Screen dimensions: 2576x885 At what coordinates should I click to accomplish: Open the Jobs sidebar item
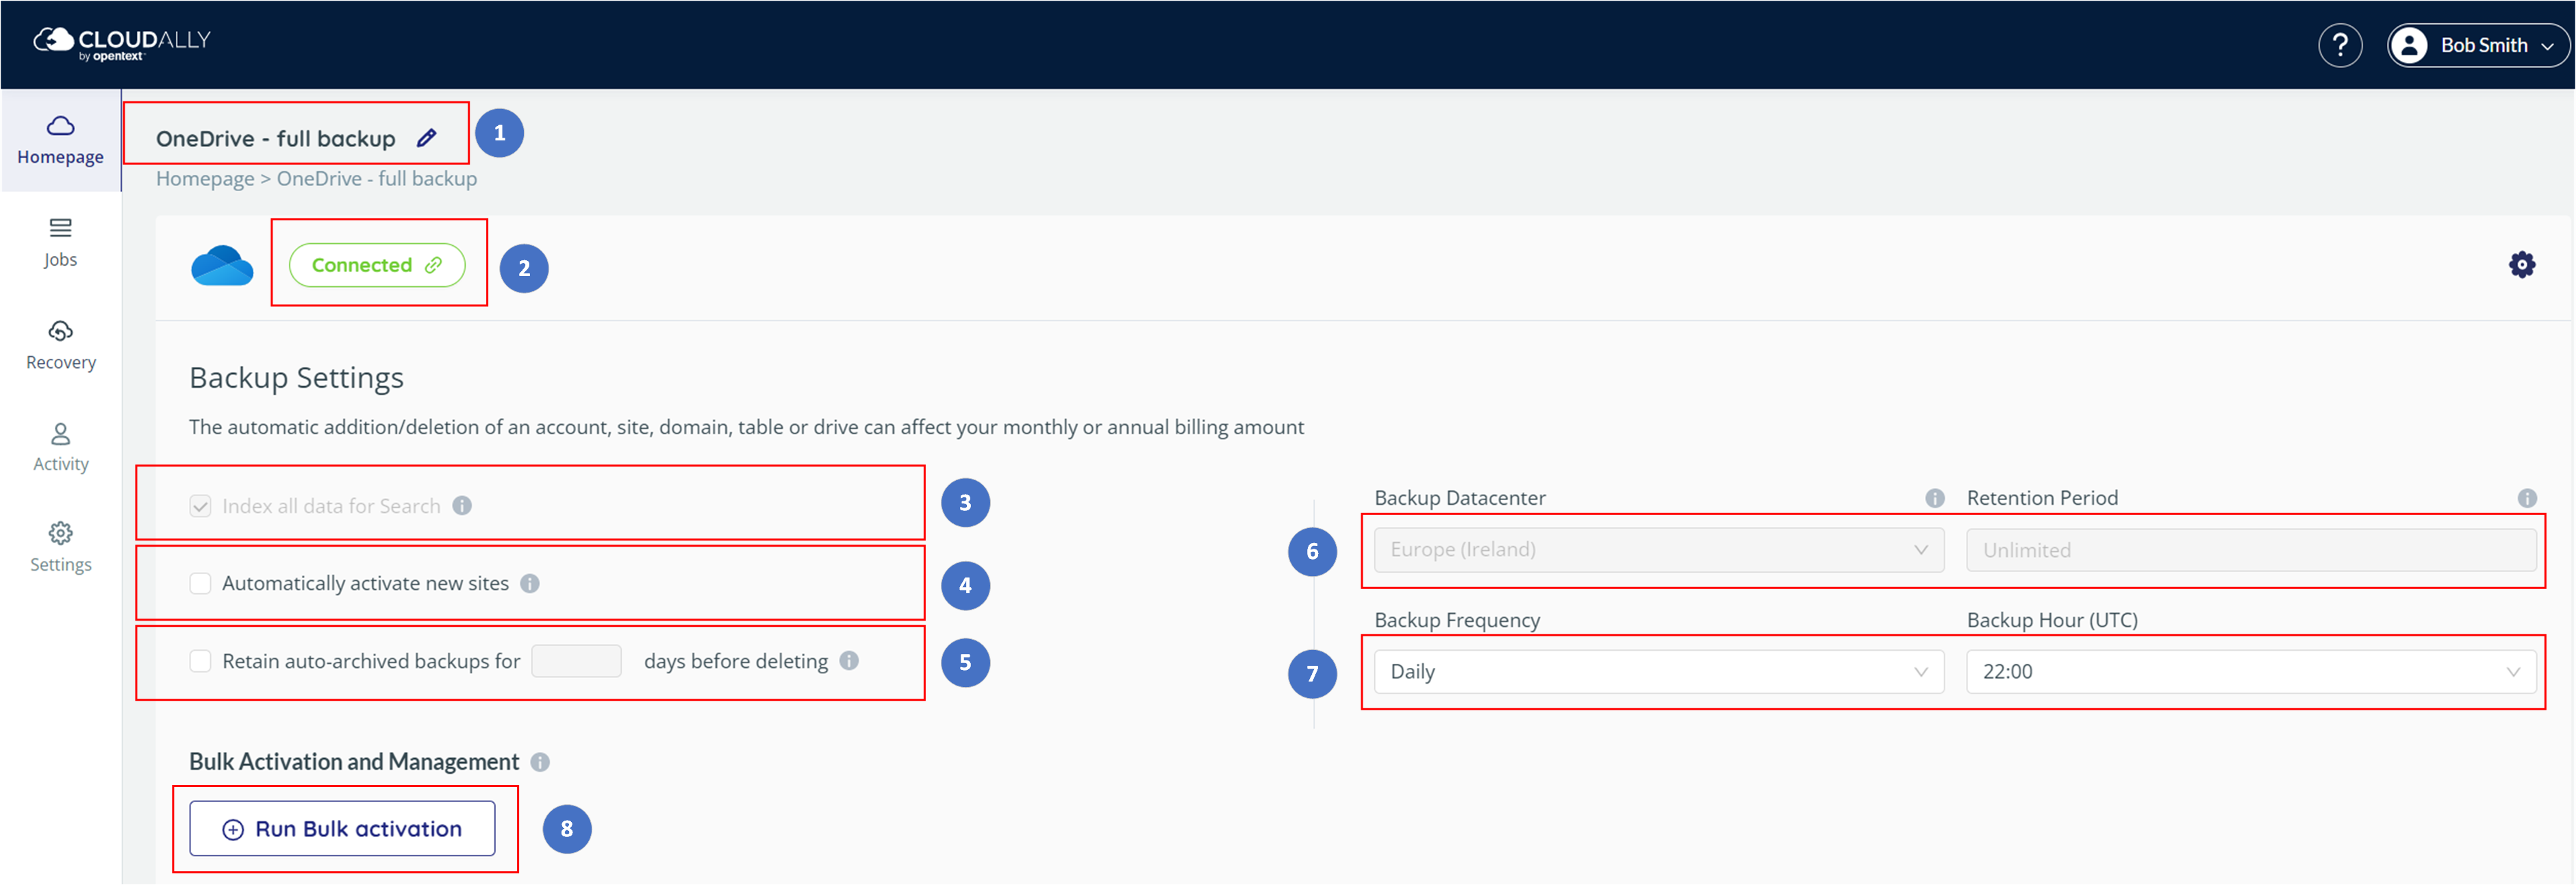pyautogui.click(x=60, y=243)
